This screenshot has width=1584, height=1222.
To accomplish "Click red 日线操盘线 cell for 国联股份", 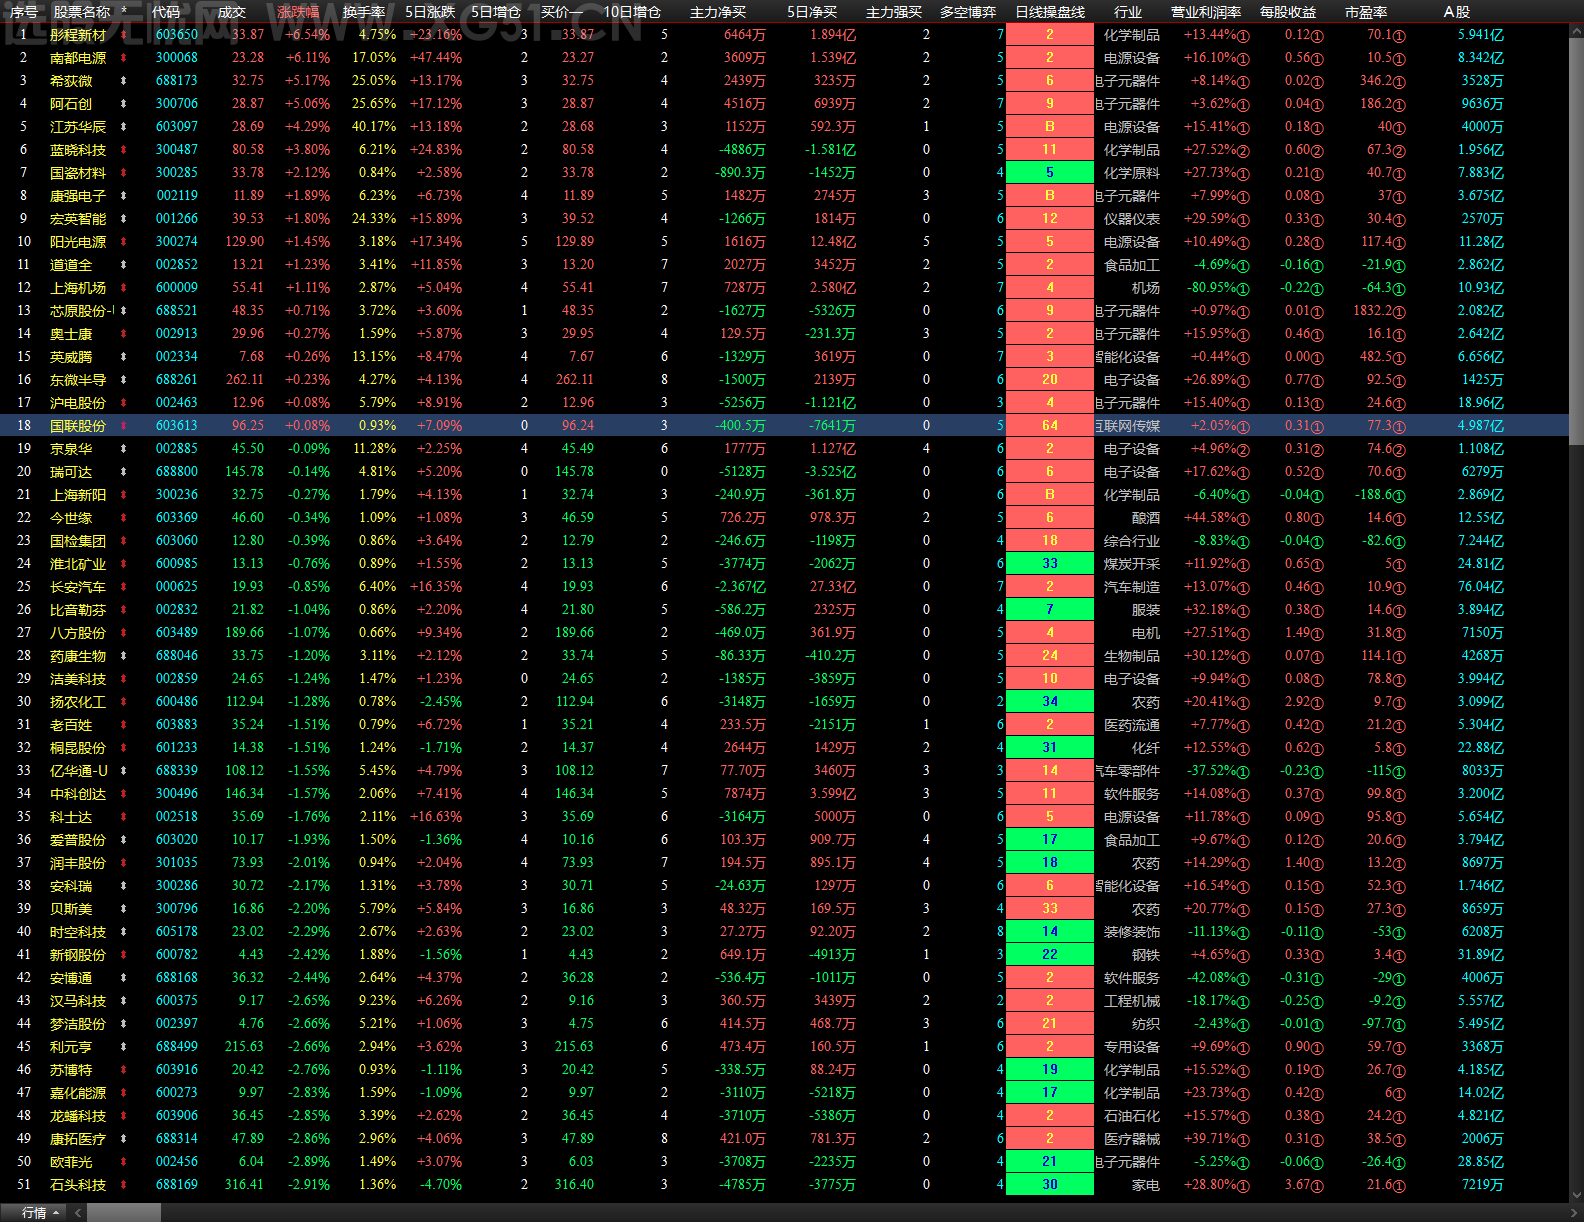I will 1050,426.
